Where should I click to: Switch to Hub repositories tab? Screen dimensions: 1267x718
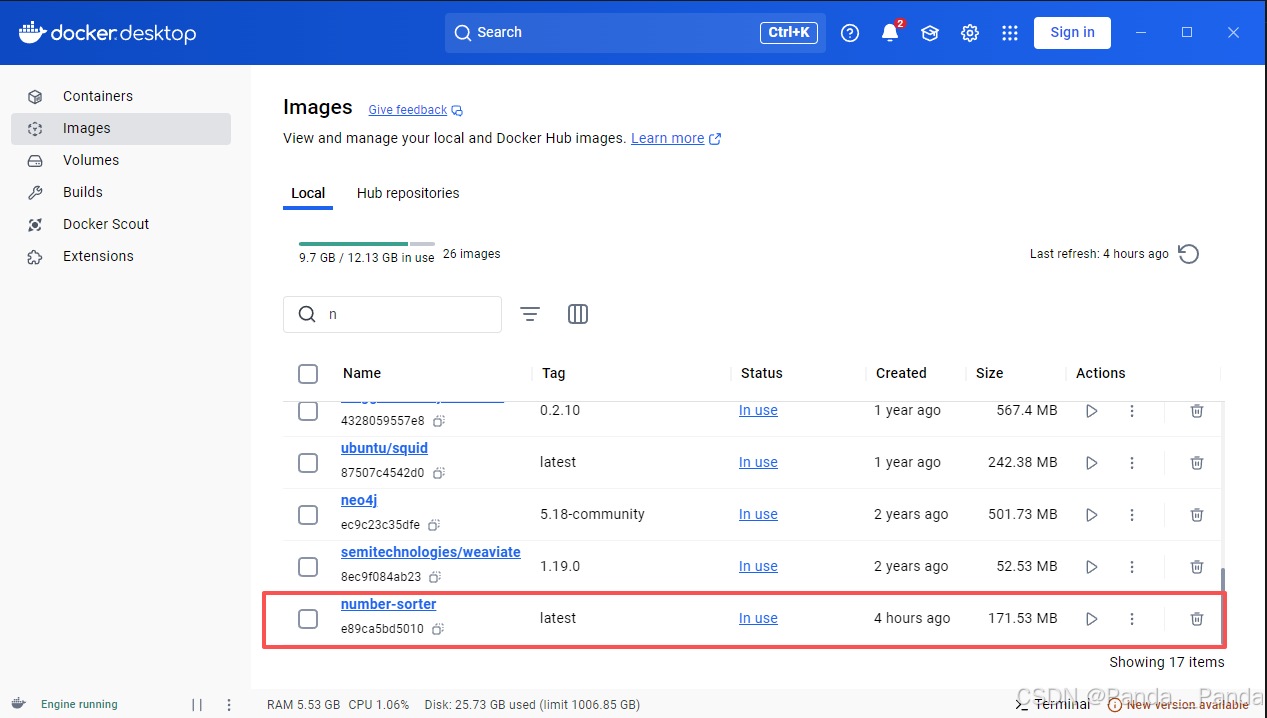[408, 193]
